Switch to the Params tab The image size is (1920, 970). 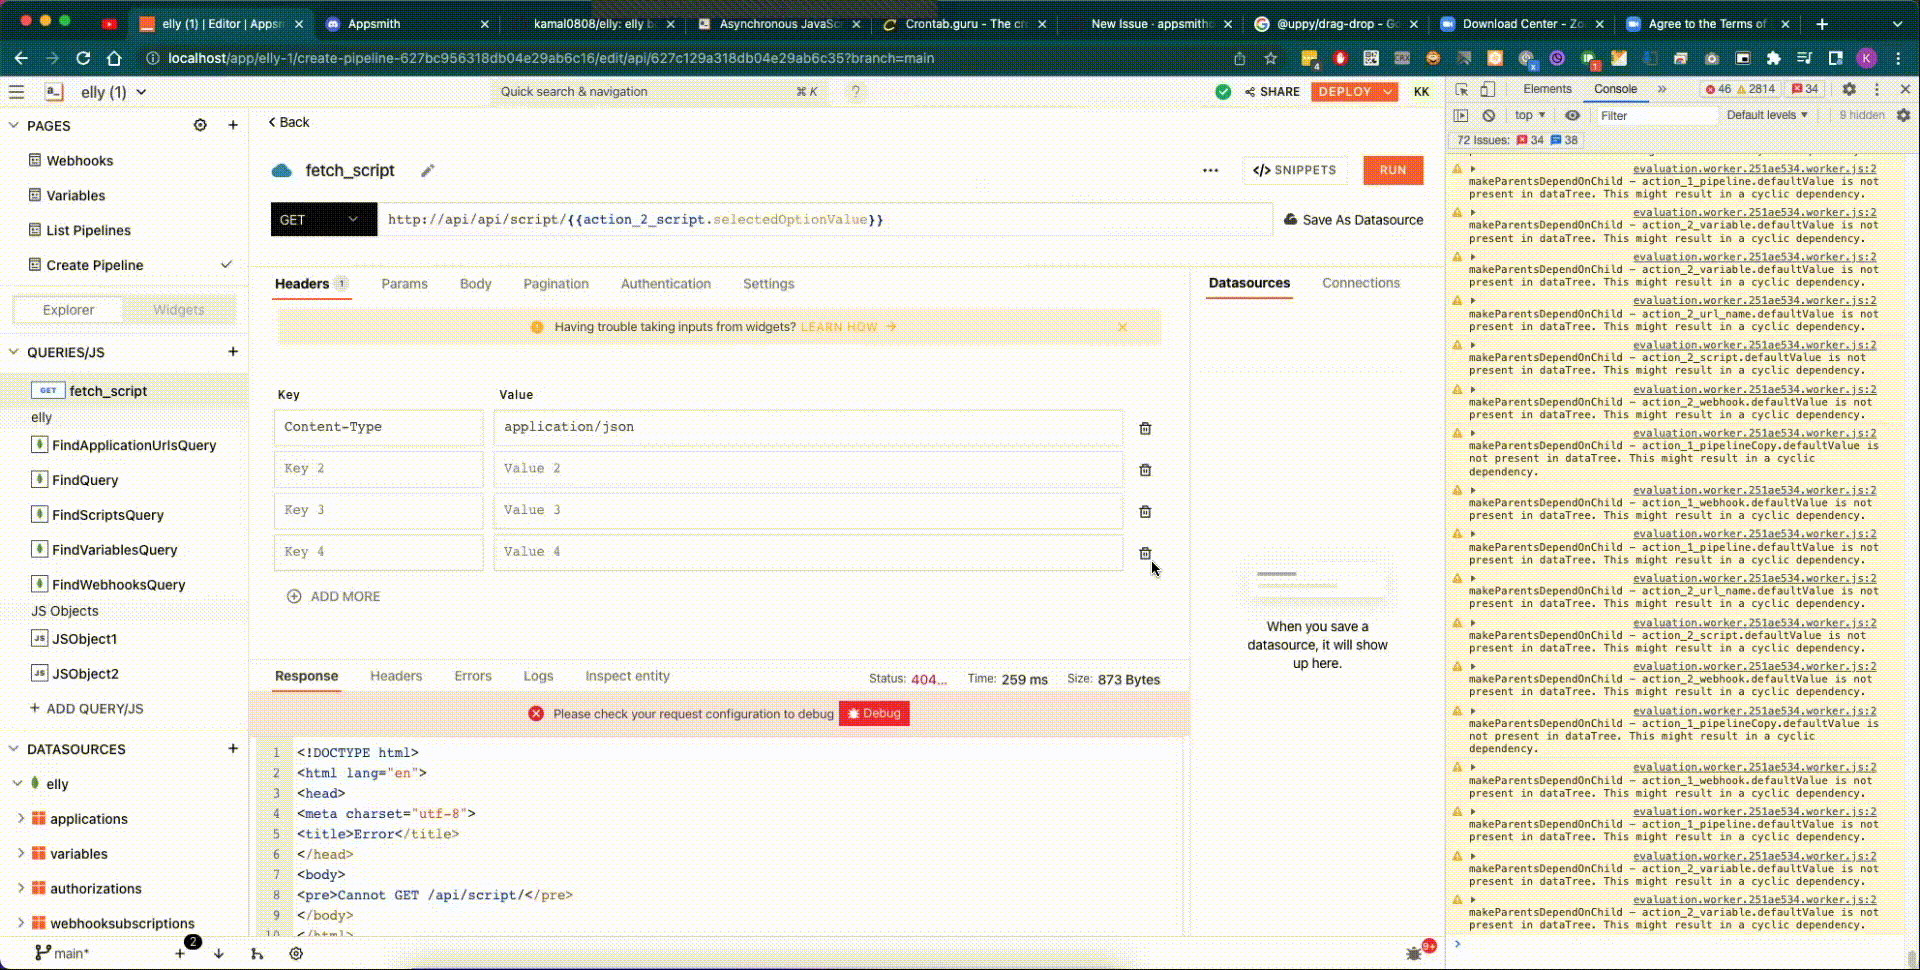tap(404, 284)
